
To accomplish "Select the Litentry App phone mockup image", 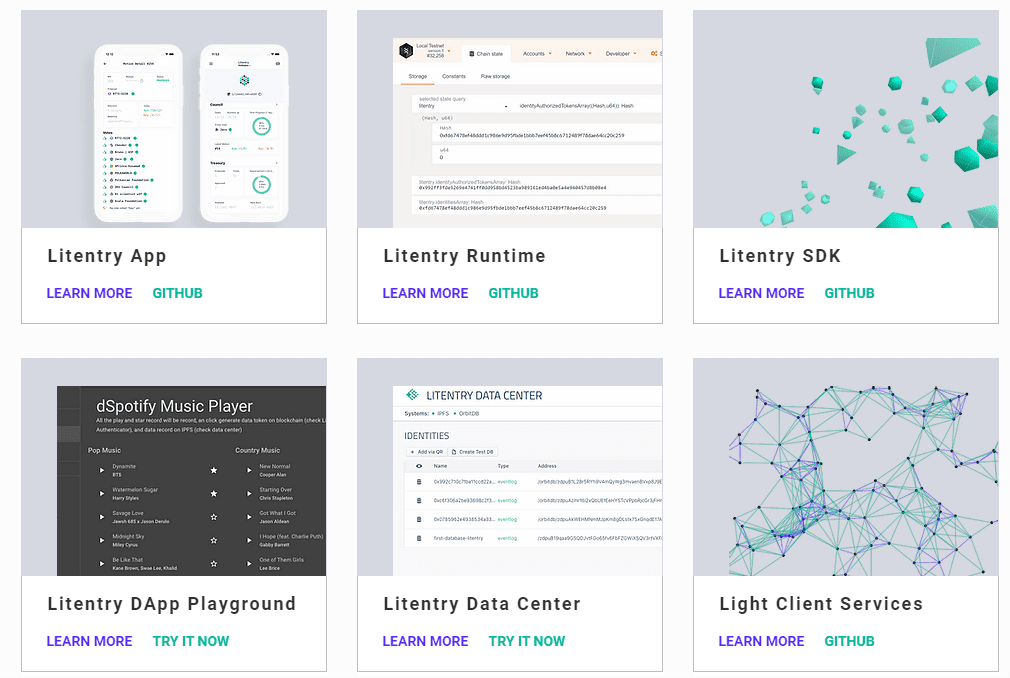I will tap(174, 118).
